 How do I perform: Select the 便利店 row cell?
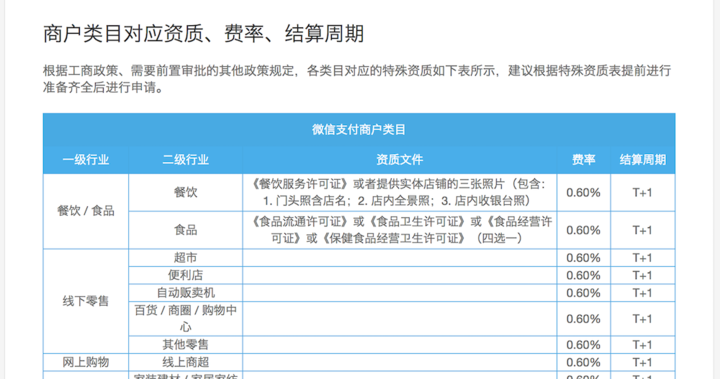point(186,275)
